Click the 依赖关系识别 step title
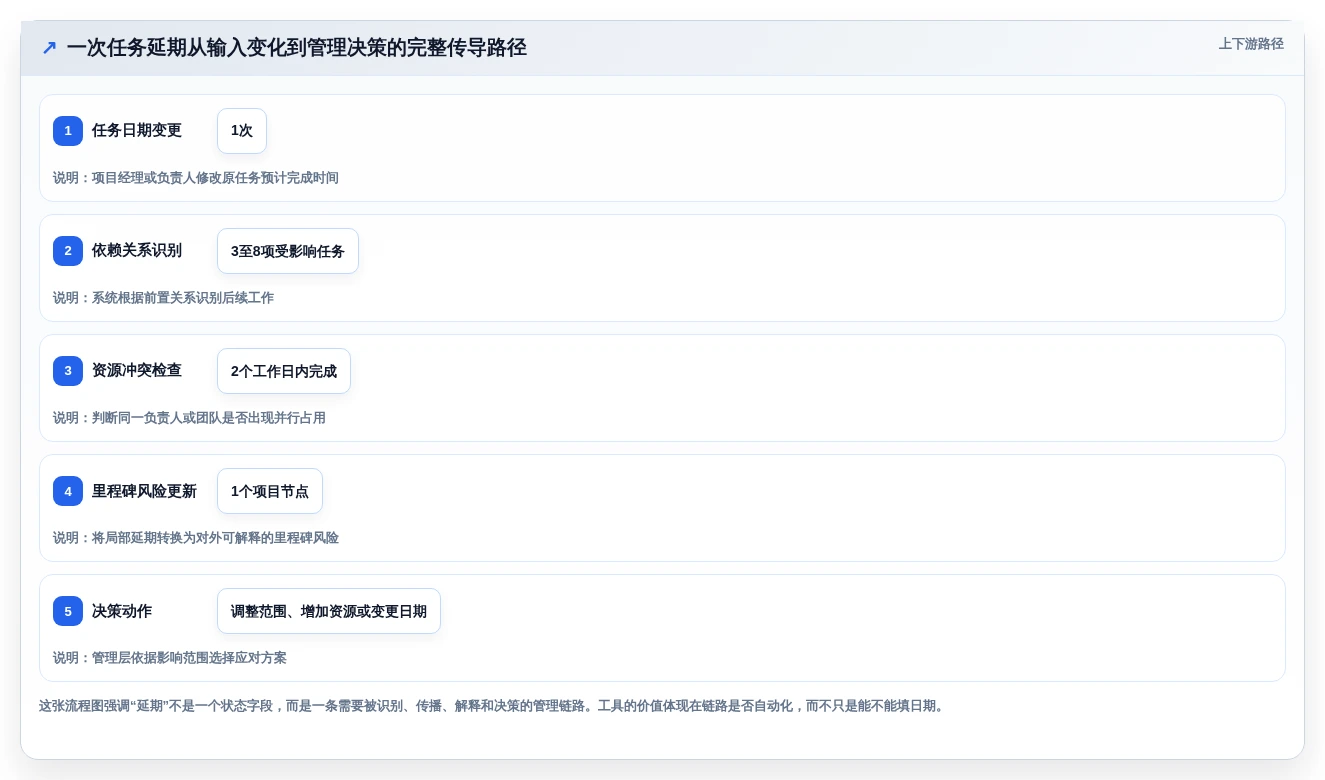Screen dimensions: 1325x780 pyautogui.click(x=137, y=251)
